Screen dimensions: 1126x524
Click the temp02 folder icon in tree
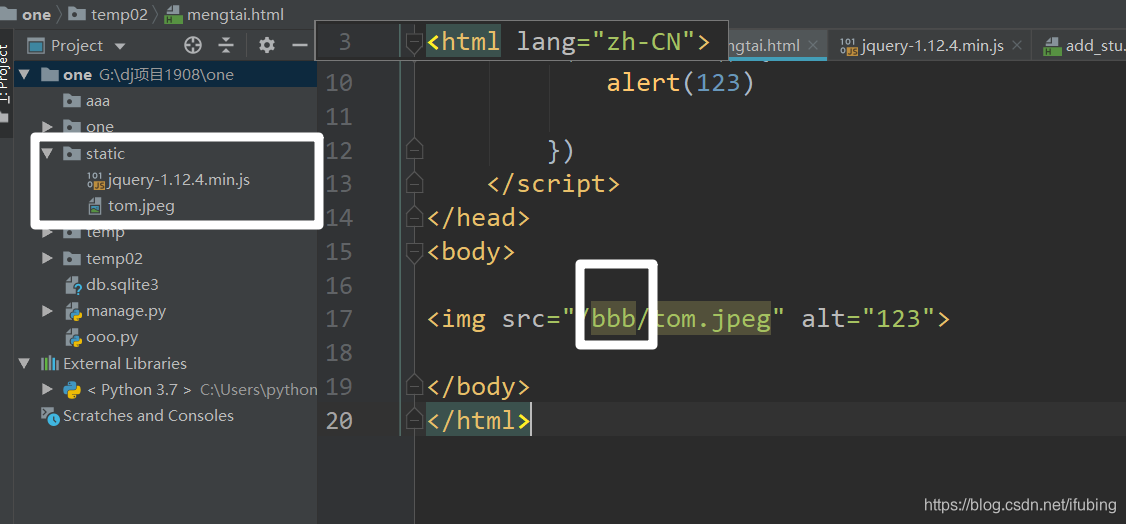[72, 258]
